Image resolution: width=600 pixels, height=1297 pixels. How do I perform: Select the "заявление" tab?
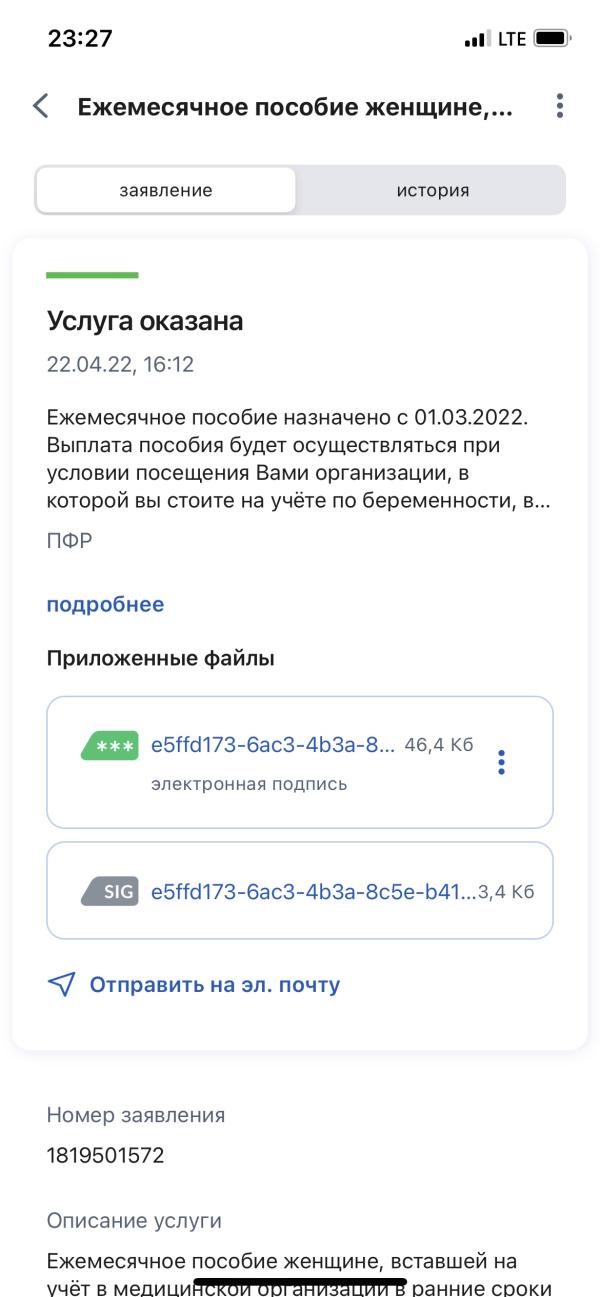[166, 190]
